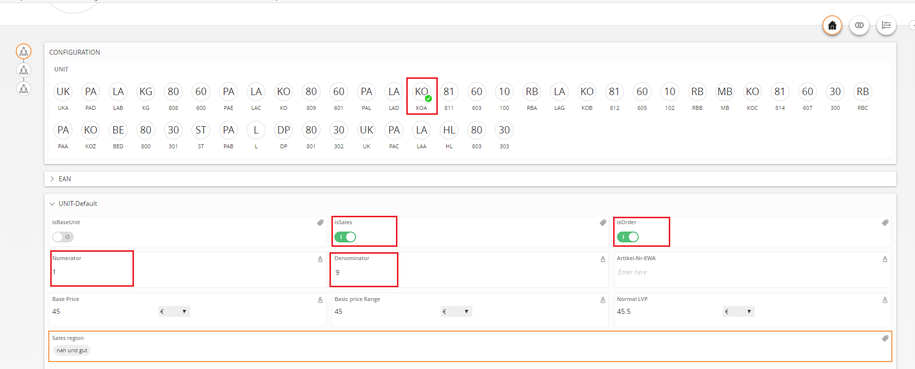Click the Normal LVP value 45.5

pyautogui.click(x=624, y=312)
